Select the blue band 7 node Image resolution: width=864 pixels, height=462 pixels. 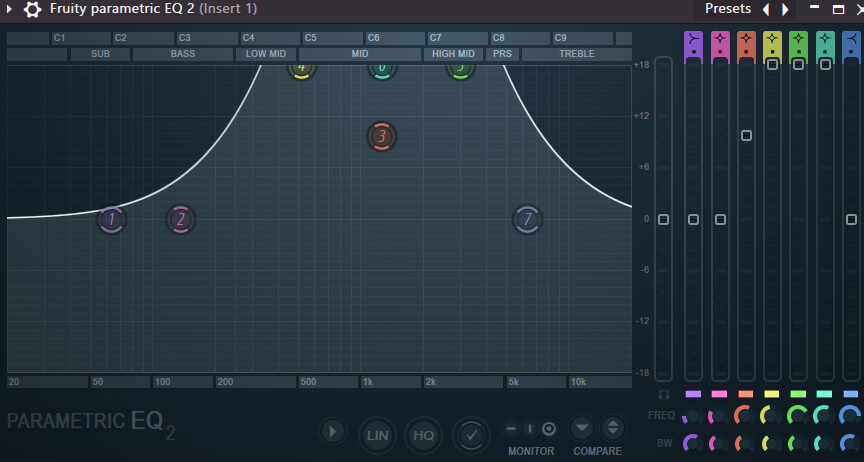pos(527,219)
